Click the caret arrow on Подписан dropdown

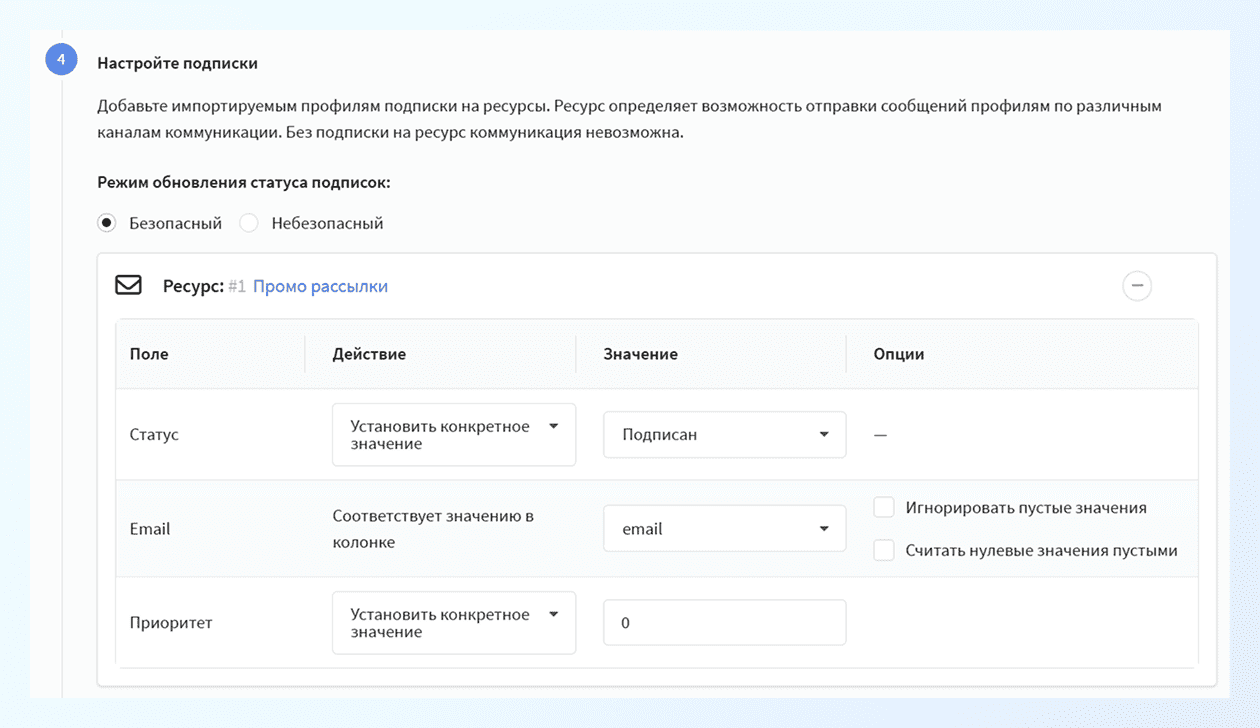(825, 434)
